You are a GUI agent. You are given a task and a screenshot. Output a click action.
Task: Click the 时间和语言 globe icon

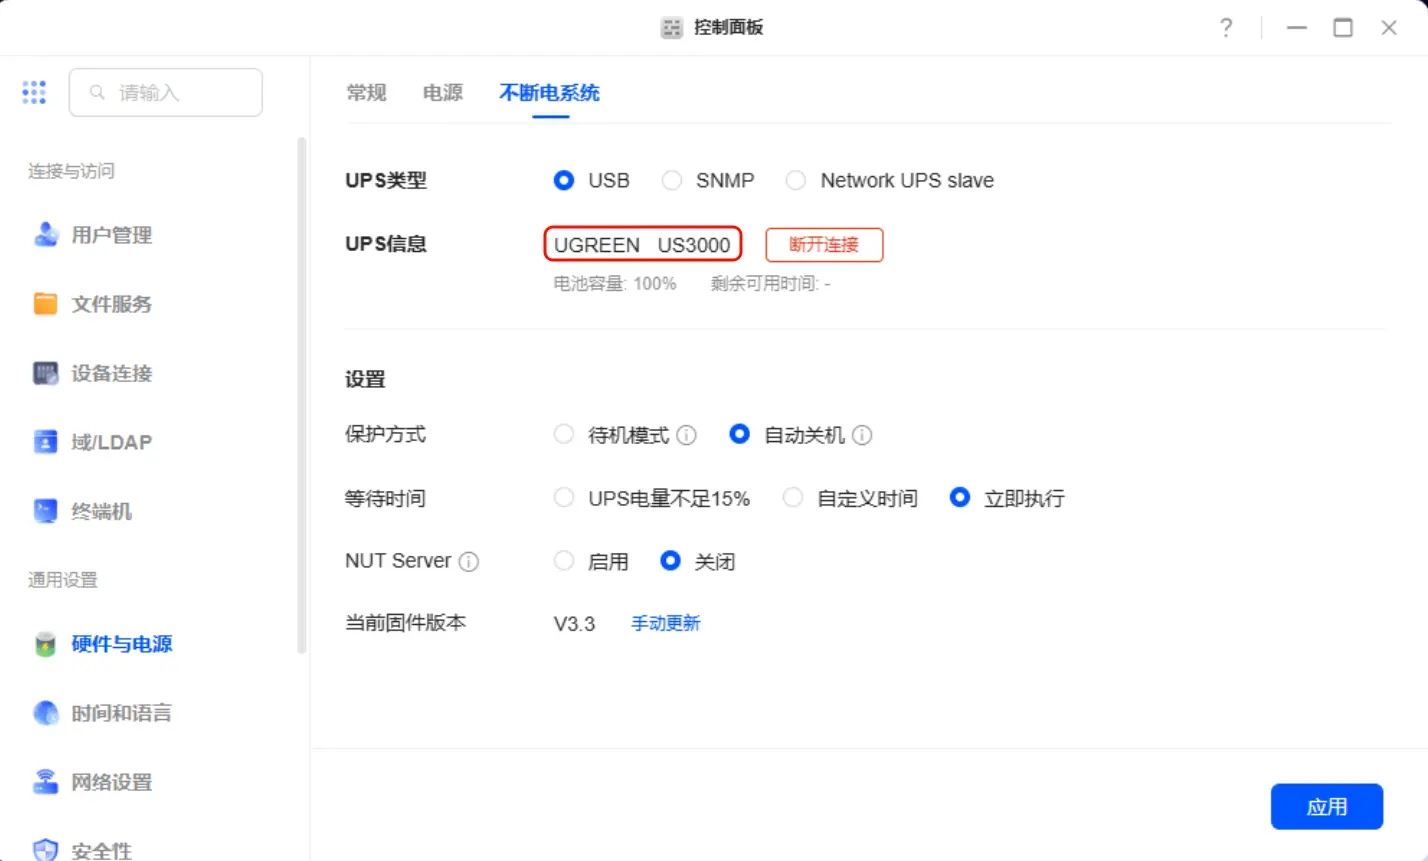click(46, 713)
